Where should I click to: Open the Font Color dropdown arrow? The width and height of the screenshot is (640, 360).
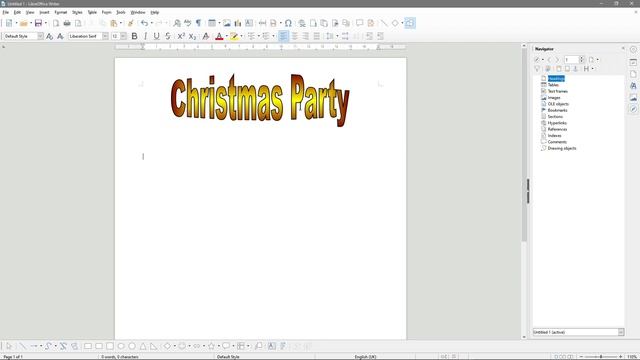pos(227,36)
